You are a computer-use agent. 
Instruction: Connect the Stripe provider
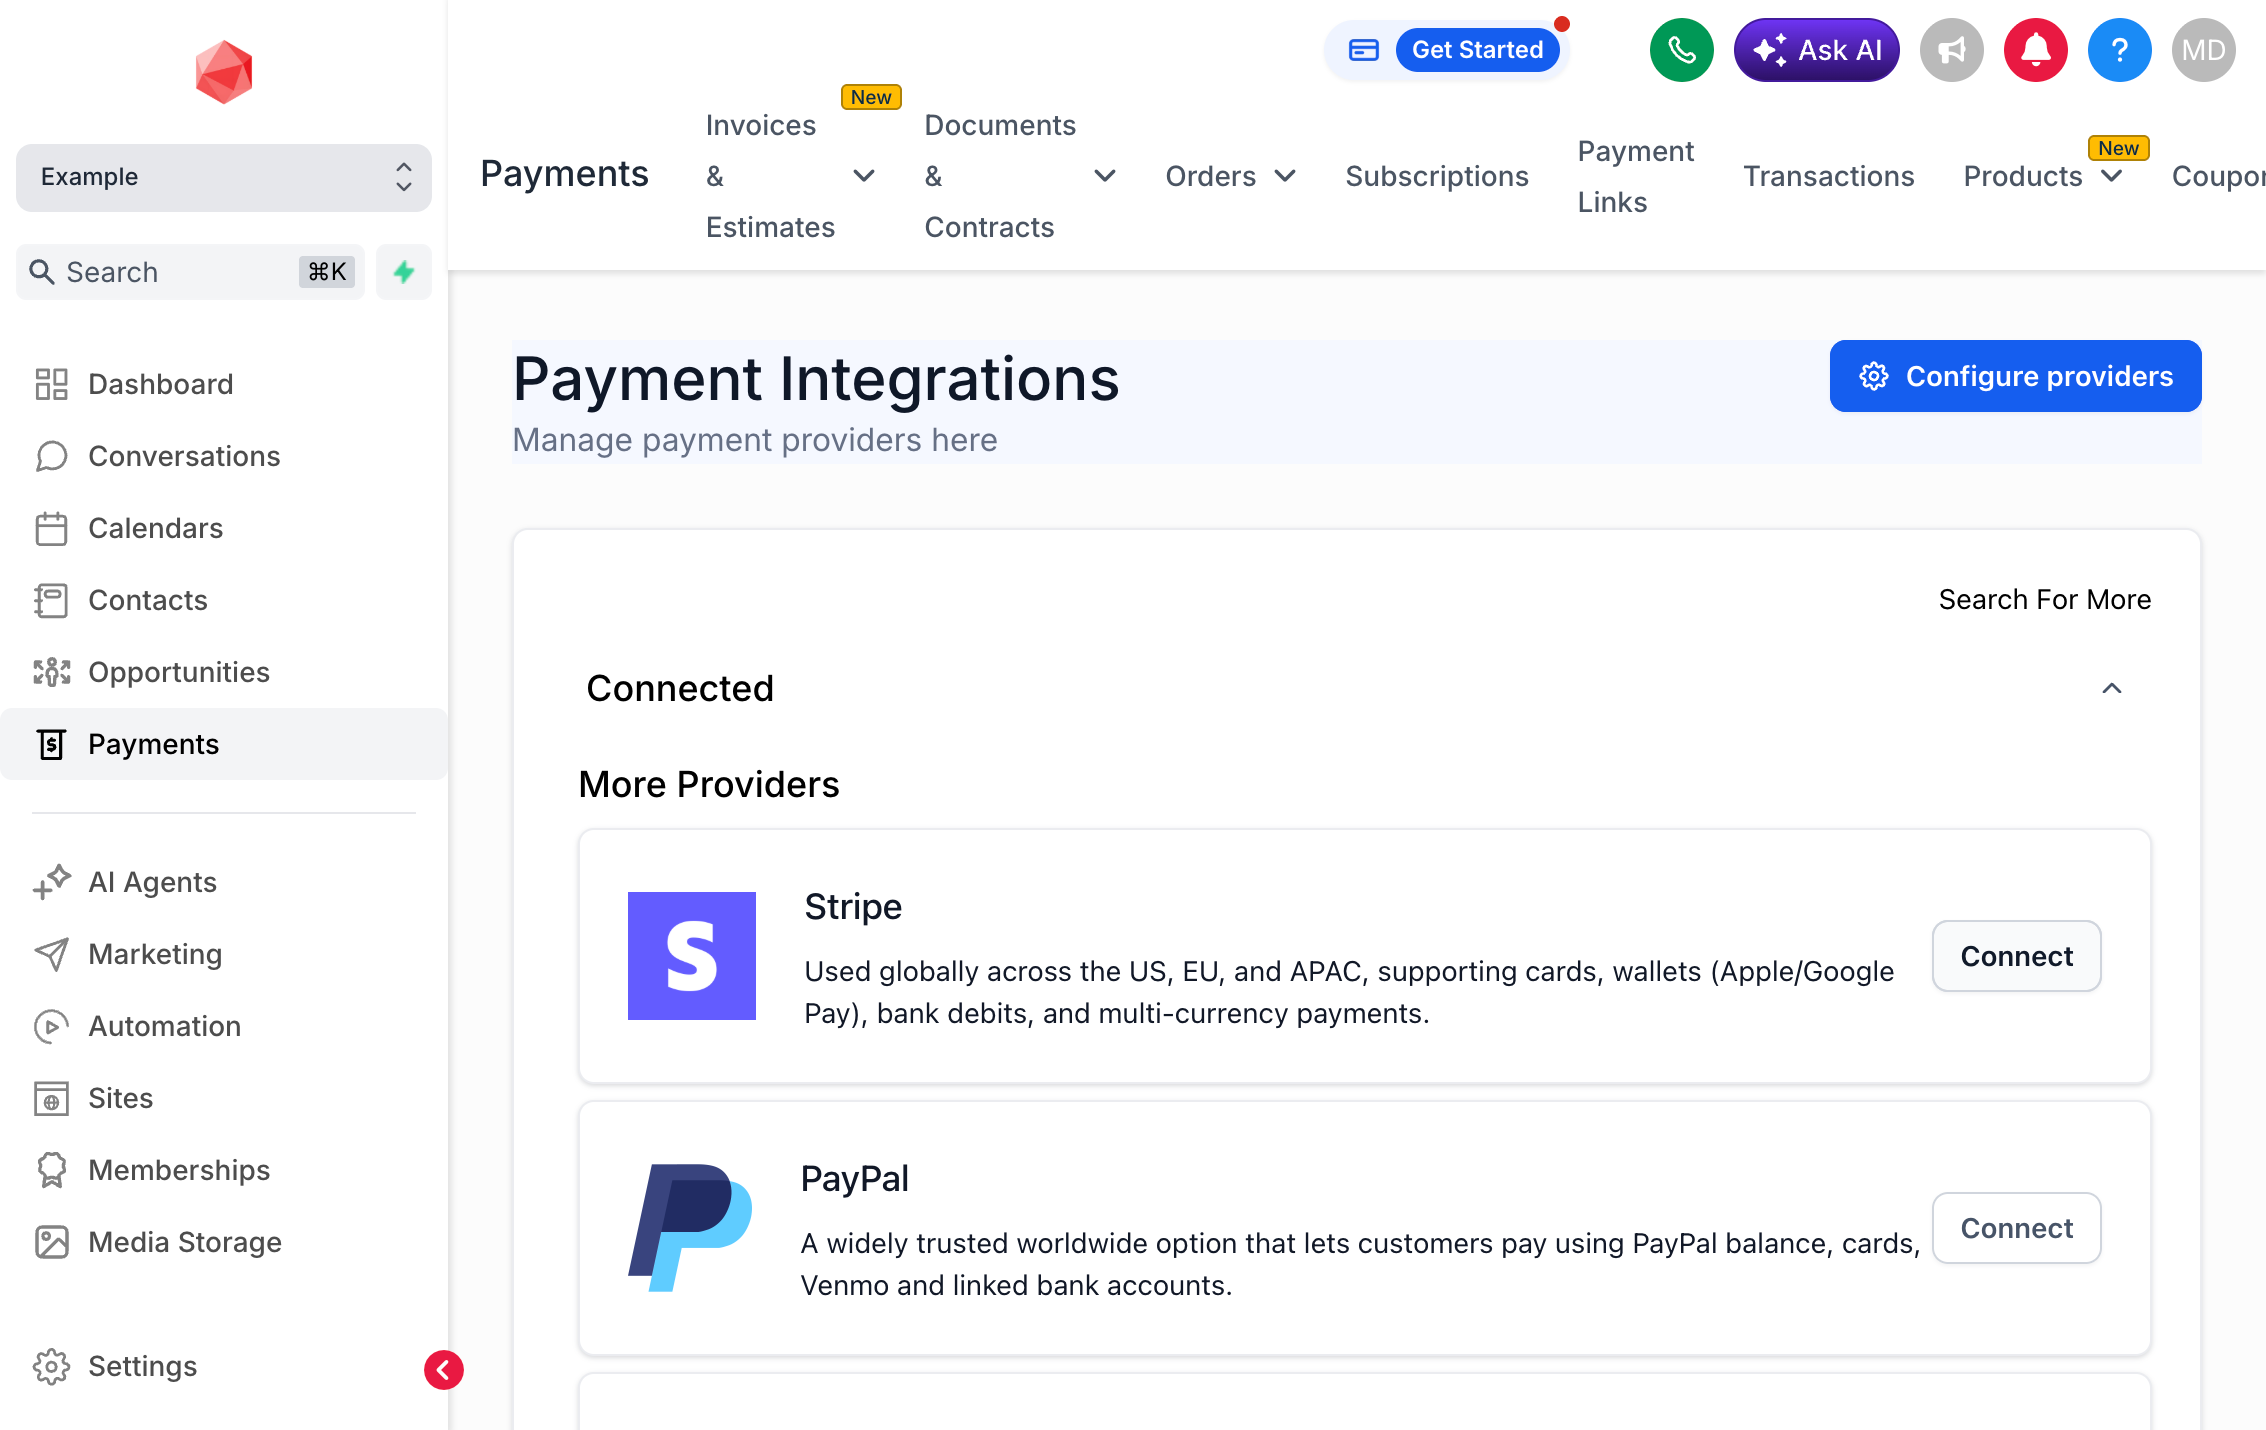[2016, 956]
